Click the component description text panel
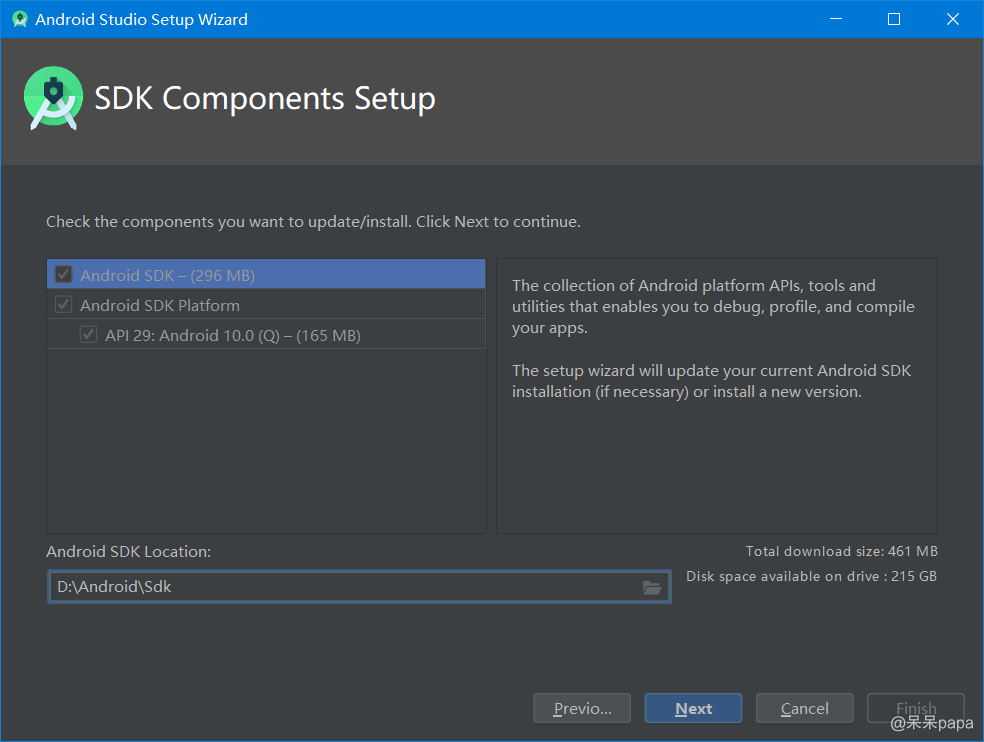984x742 pixels. pyautogui.click(x=717, y=396)
